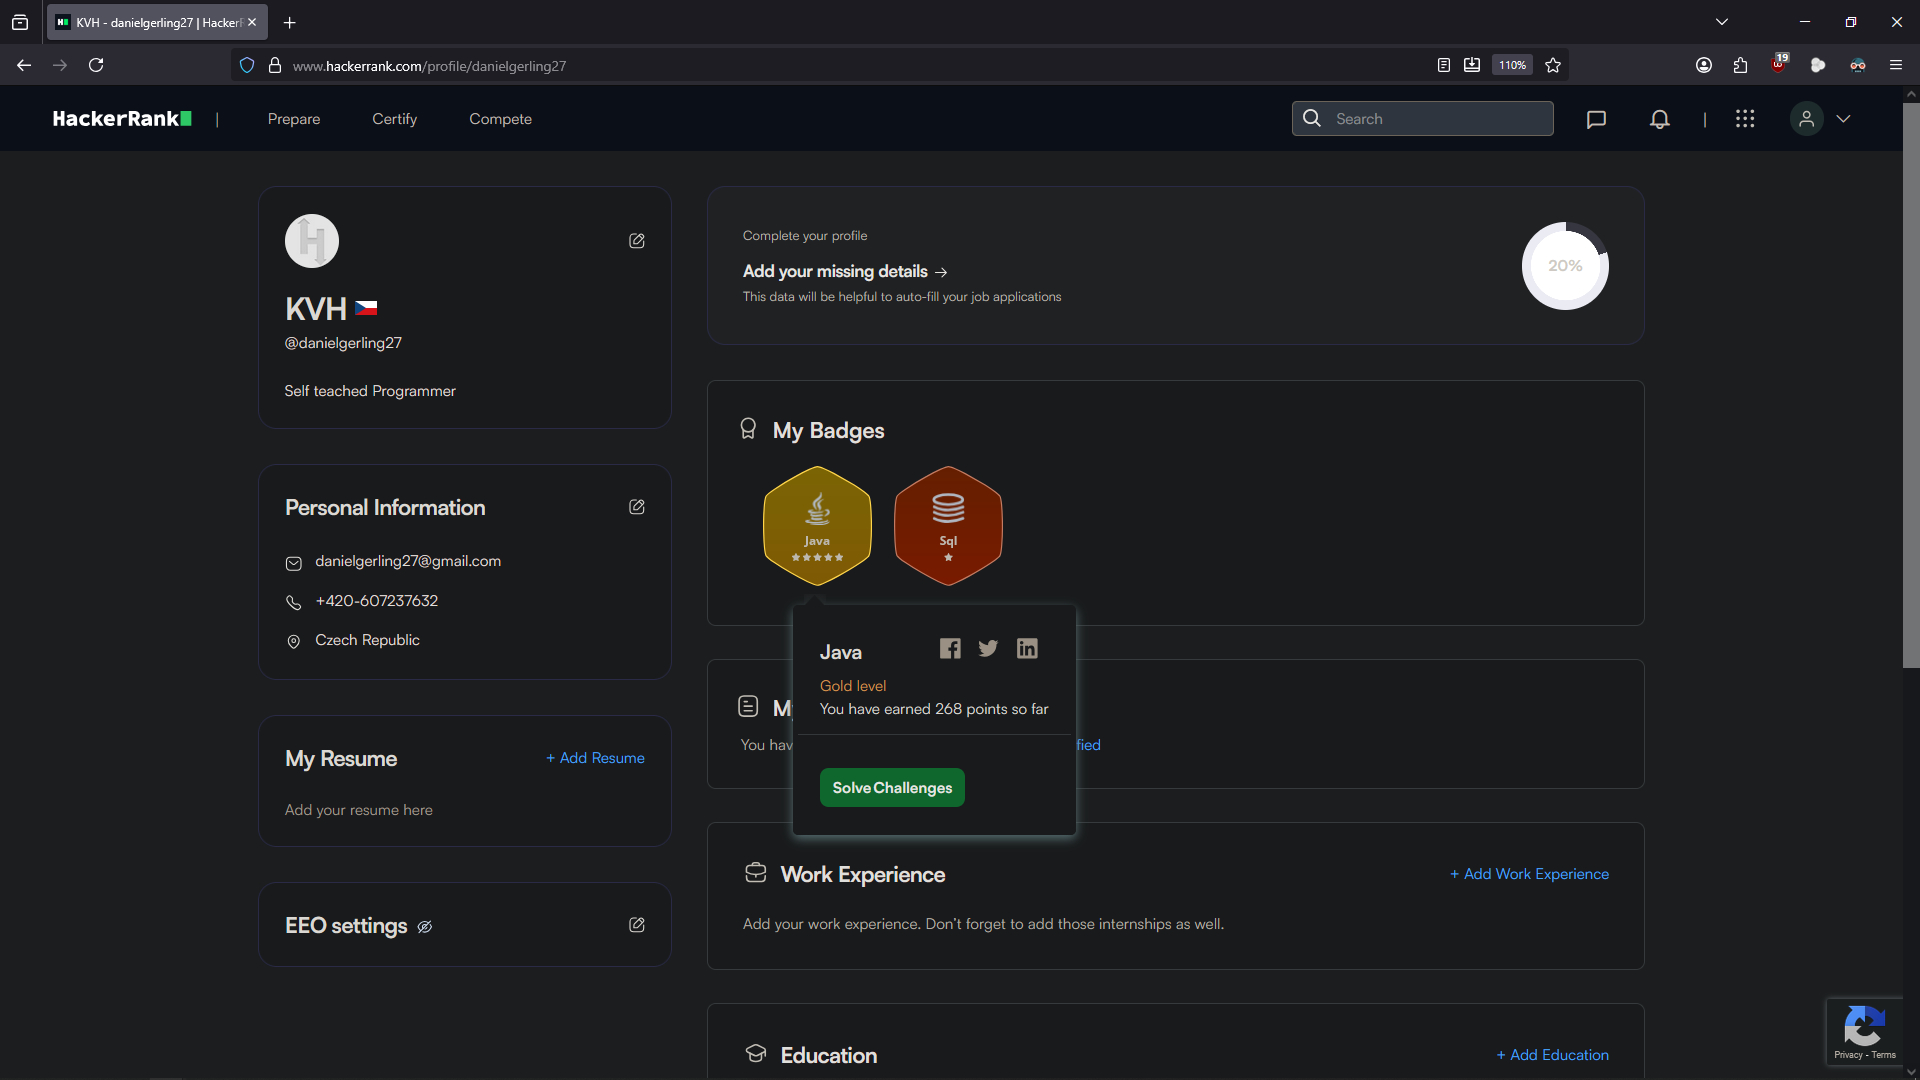Open Firefox application hamburger menu
Viewport: 1920px width, 1080px height.
pyautogui.click(x=1895, y=65)
